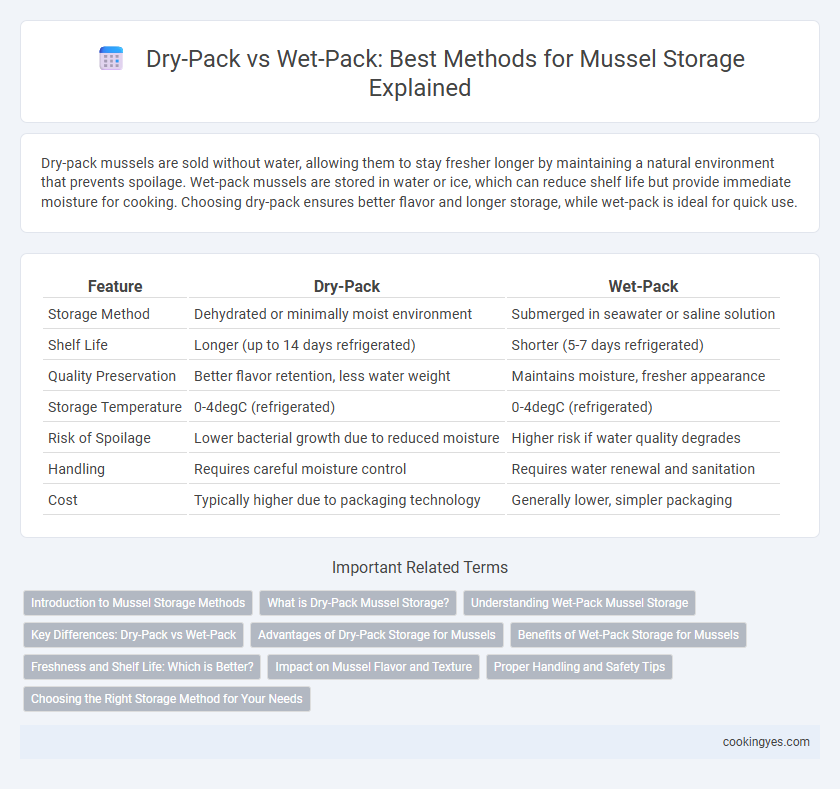Screen dimensions: 840x789
Task: Select the 'Feature' column header
Action: (115, 286)
